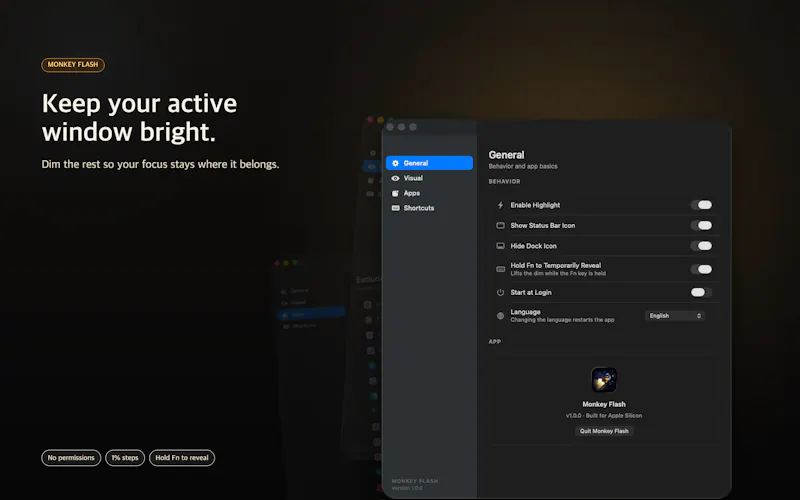
Task: Click the Start at Login label
Action: point(531,292)
